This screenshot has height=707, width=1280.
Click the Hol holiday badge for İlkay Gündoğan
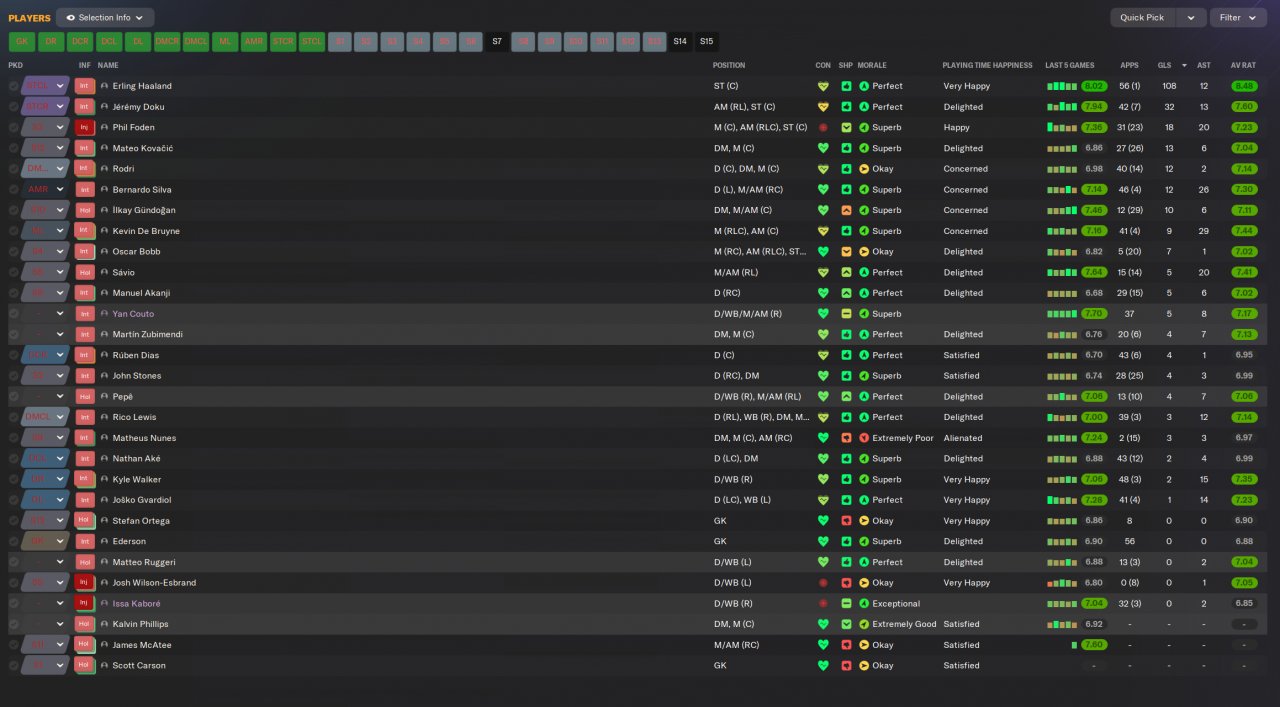coord(84,210)
